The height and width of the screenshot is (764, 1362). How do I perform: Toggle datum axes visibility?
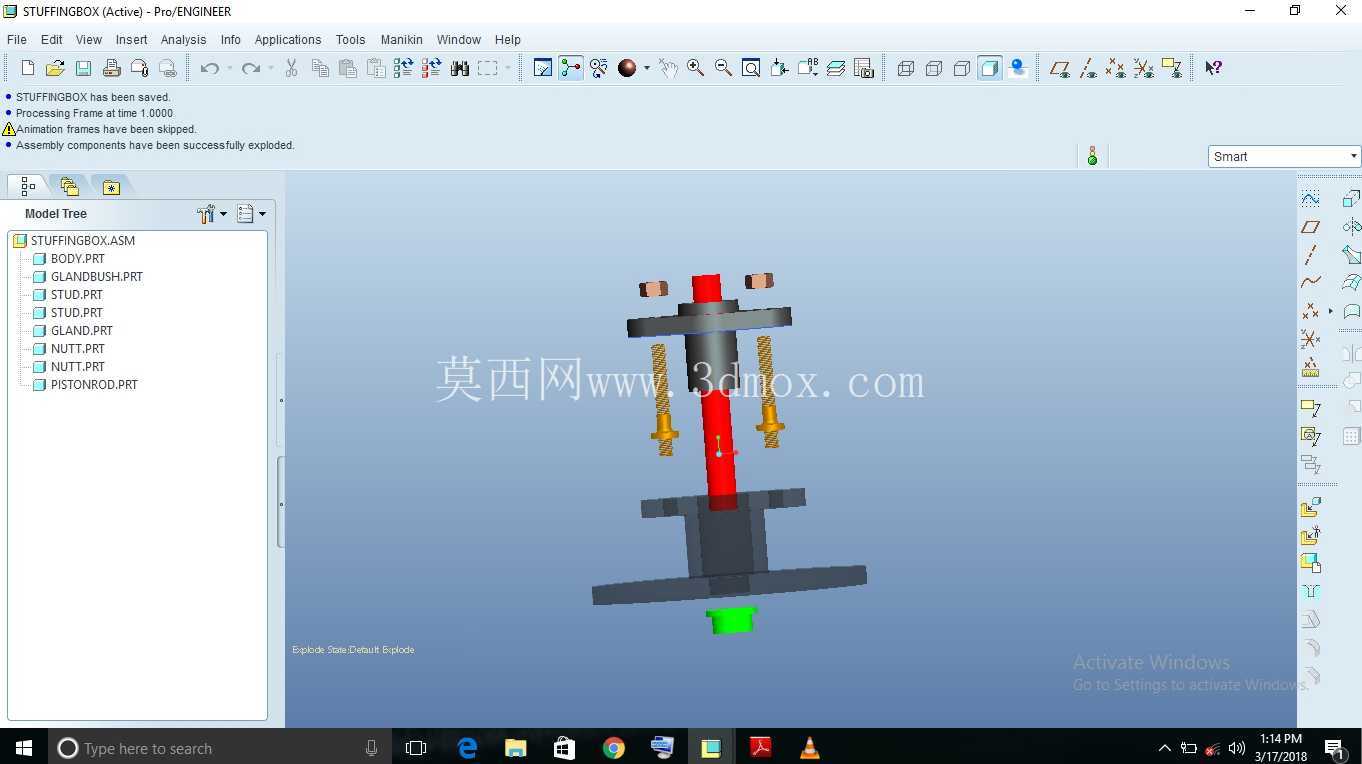[x=1088, y=68]
